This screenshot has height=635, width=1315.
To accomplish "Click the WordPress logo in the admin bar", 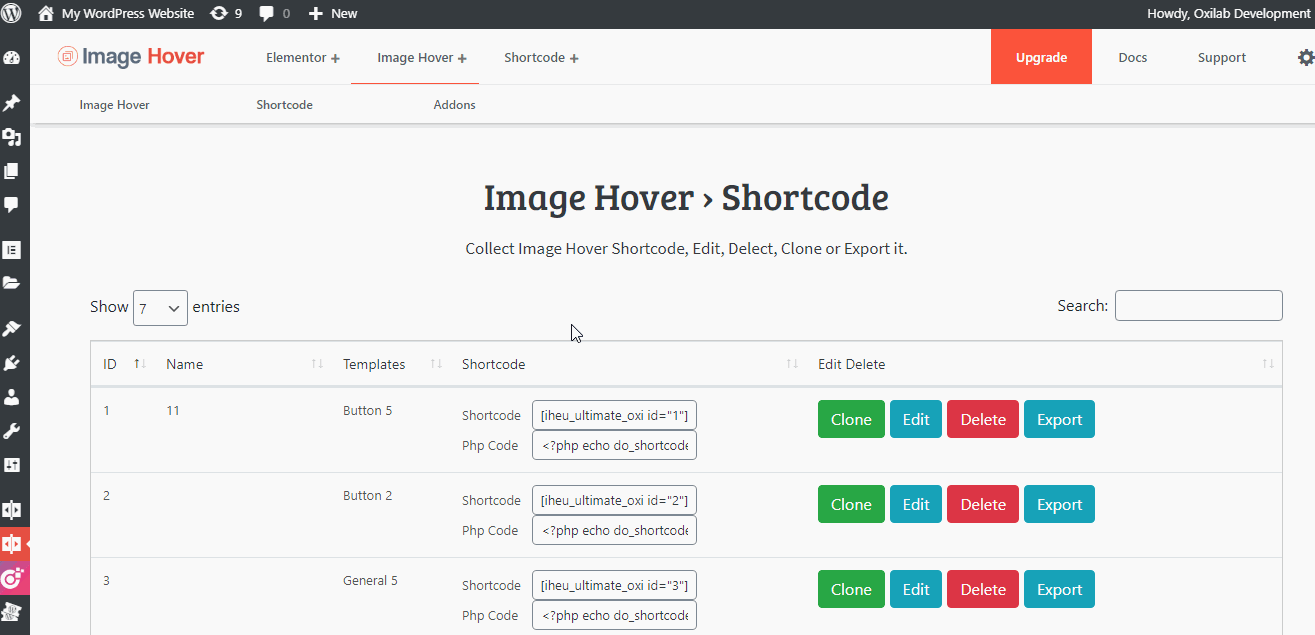I will (13, 14).
